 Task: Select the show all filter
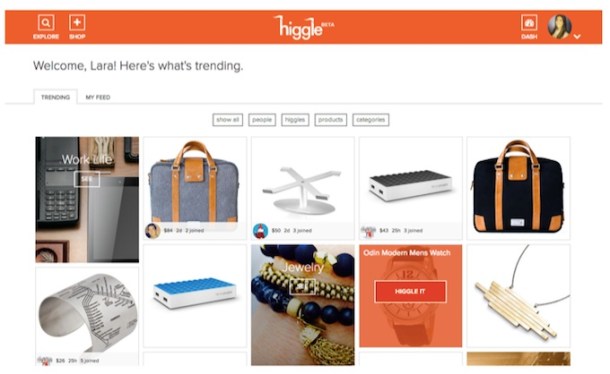(x=228, y=120)
